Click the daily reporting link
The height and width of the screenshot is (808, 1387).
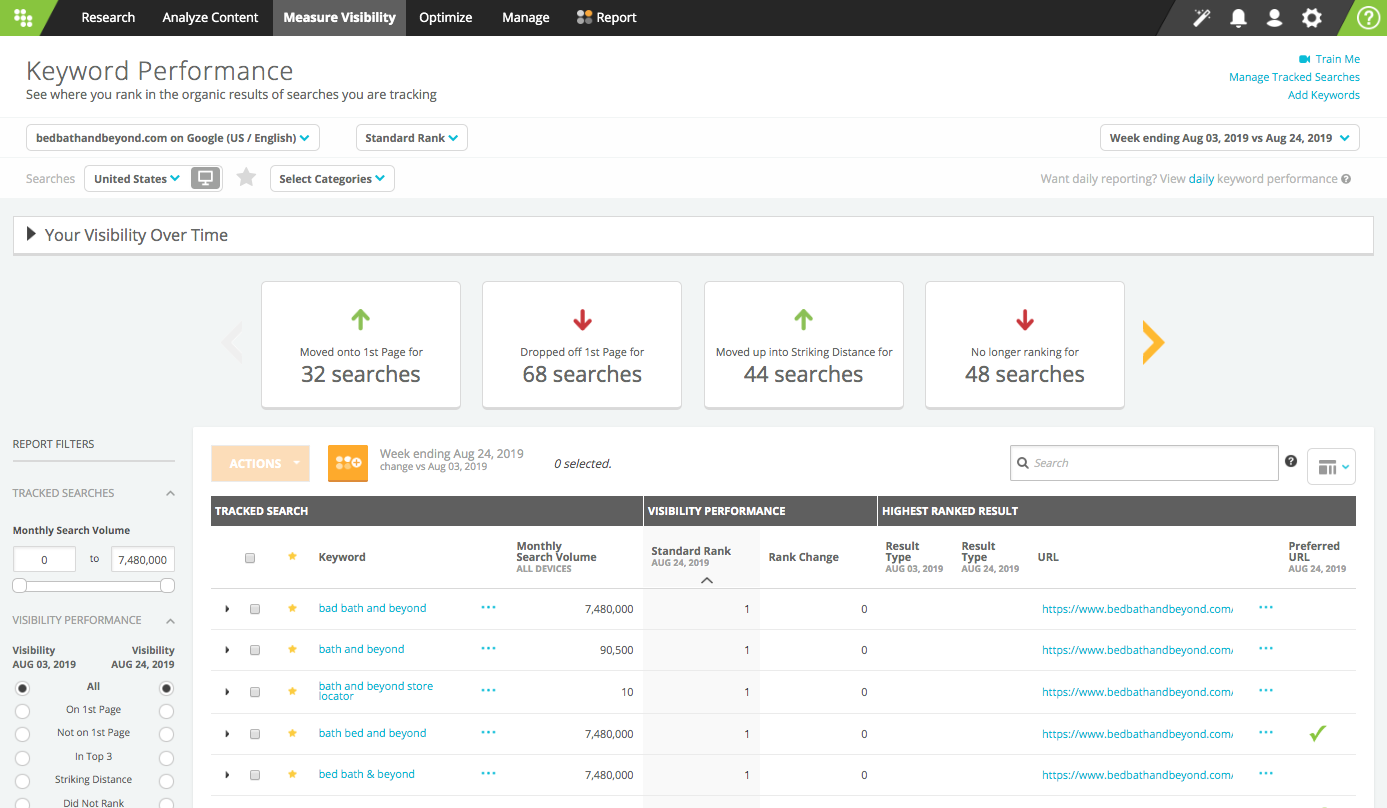(x=1201, y=179)
